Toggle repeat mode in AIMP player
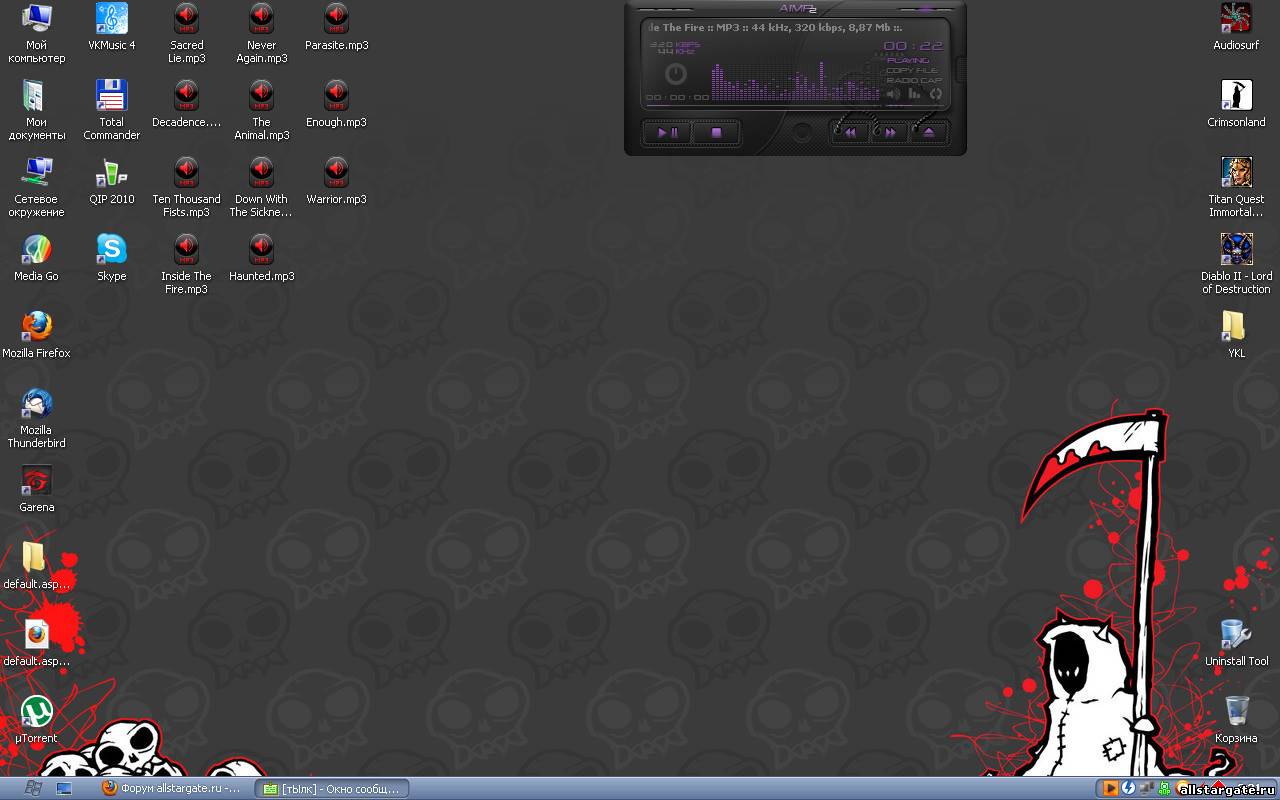Viewport: 1280px width, 800px height. tap(936, 94)
